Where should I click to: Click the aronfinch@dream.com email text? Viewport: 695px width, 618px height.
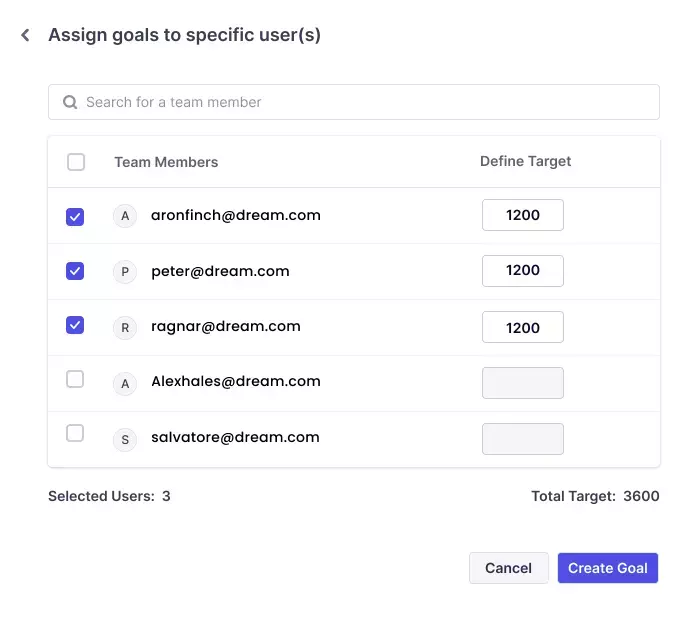pyautogui.click(x=236, y=215)
